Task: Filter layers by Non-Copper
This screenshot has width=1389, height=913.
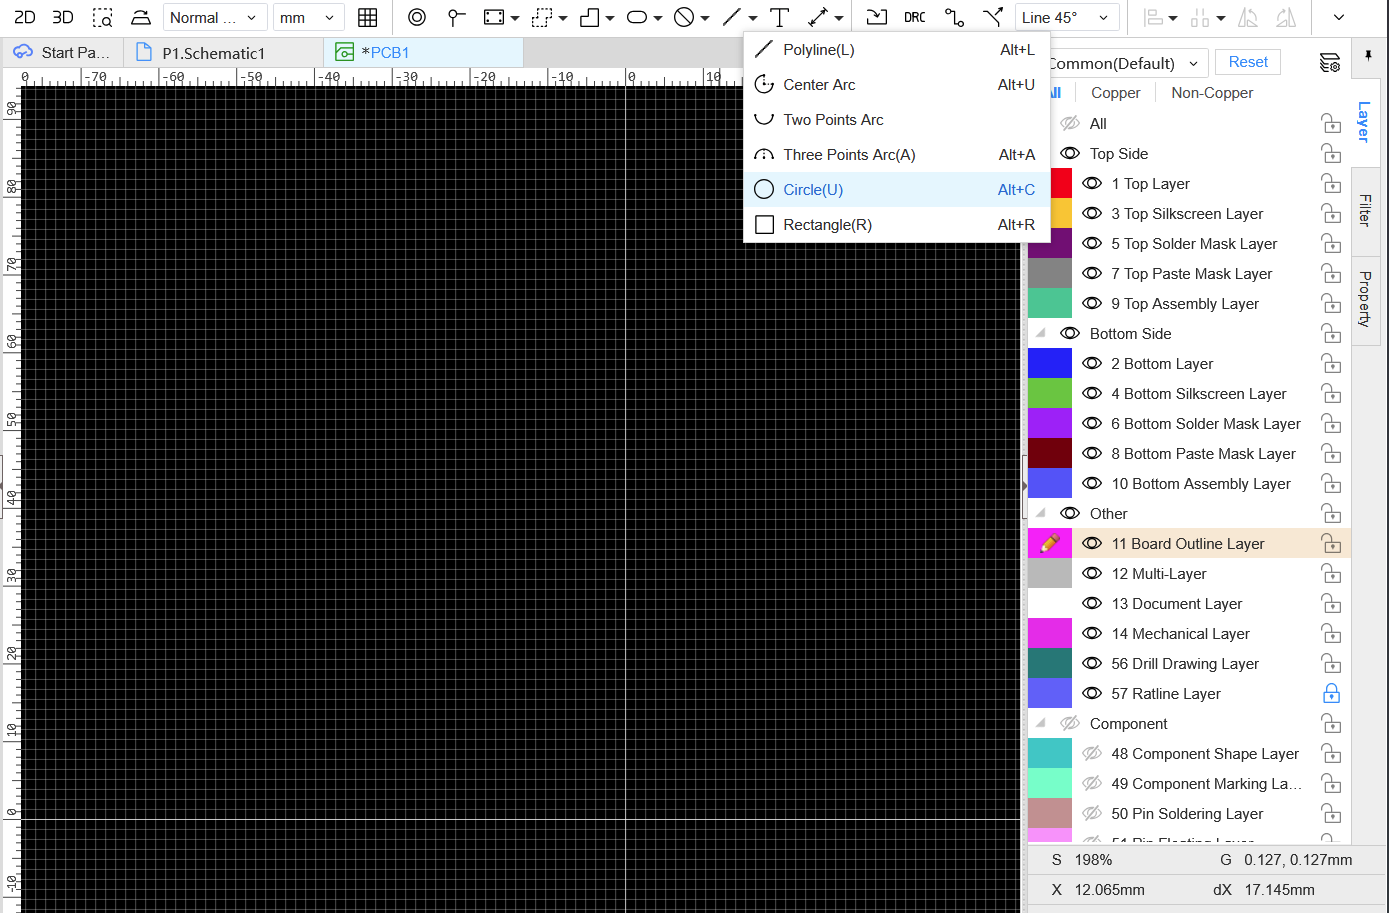Action: coord(1211,93)
